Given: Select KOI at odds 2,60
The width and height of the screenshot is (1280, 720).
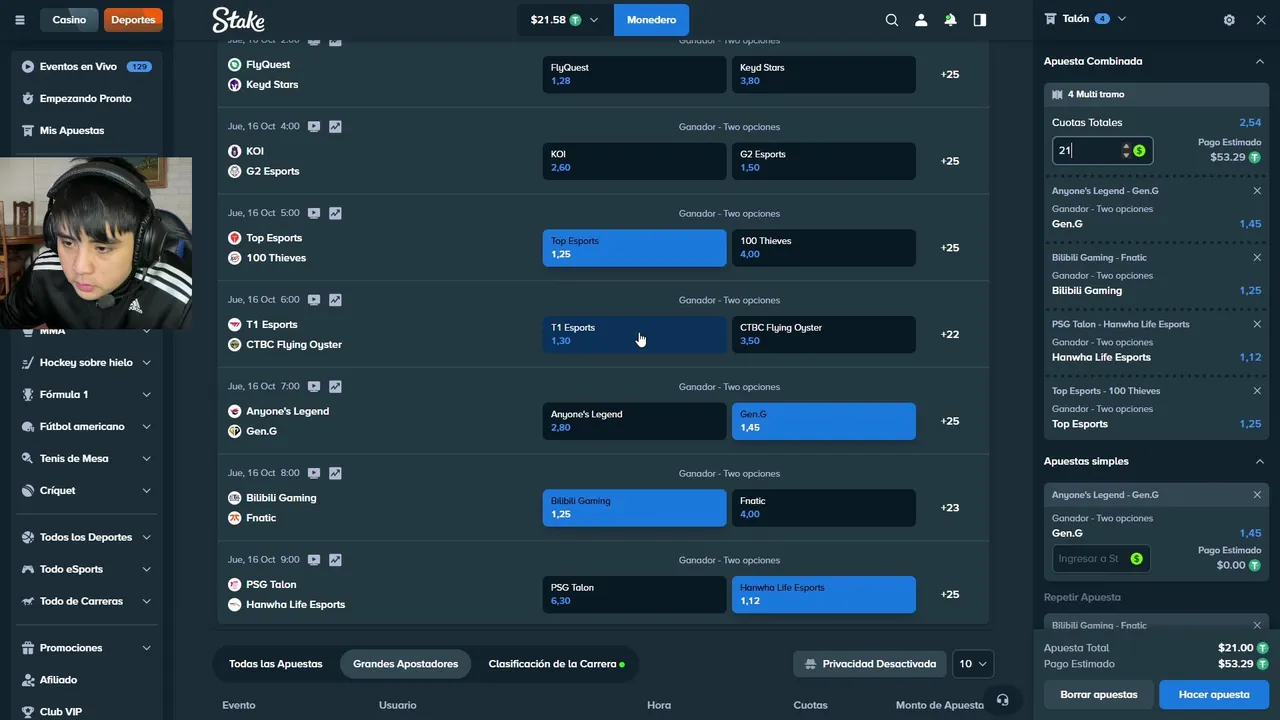Looking at the screenshot, I should coord(634,161).
